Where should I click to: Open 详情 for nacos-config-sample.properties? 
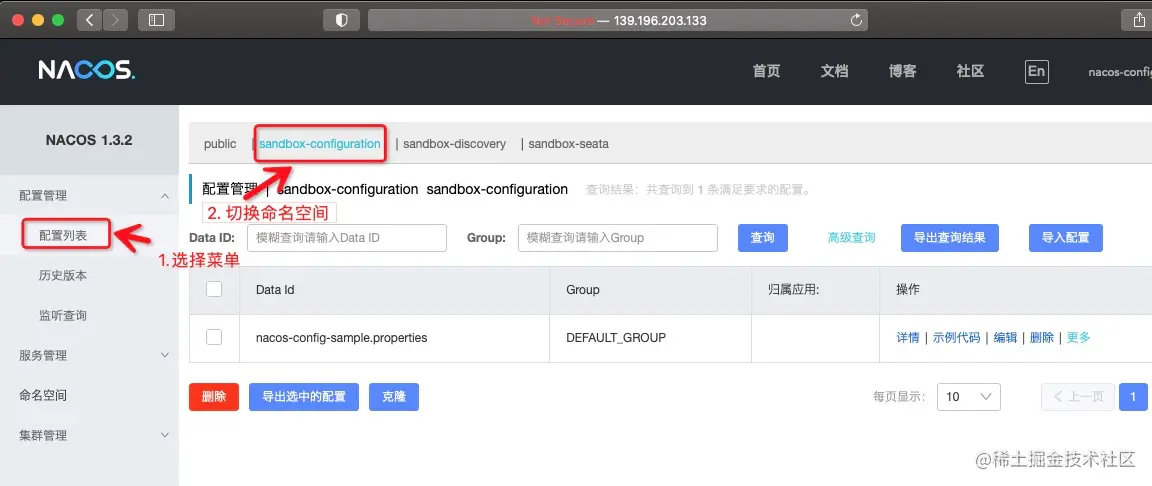[x=908, y=338]
